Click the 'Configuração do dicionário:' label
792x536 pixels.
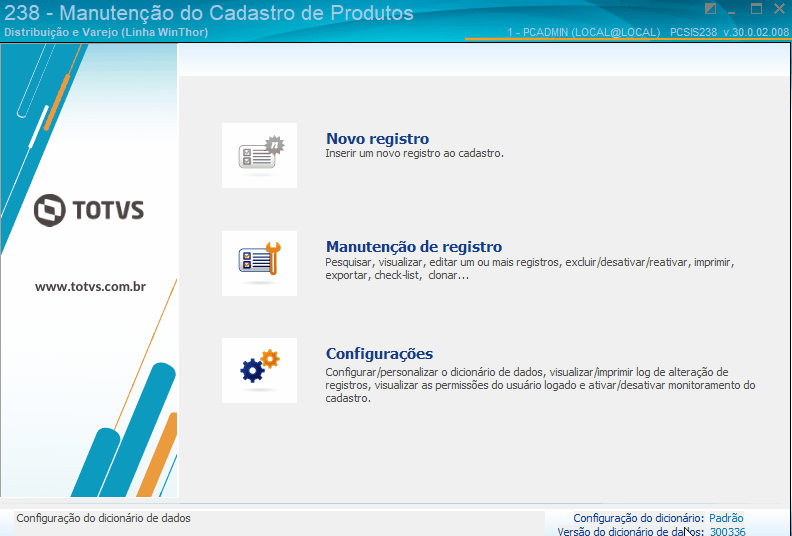[638, 518]
